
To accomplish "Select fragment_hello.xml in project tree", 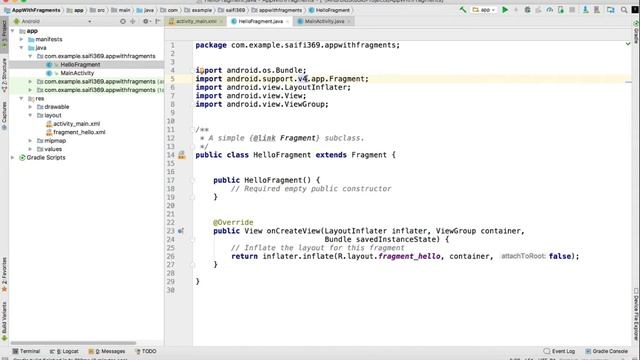I will pyautogui.click(x=79, y=132).
